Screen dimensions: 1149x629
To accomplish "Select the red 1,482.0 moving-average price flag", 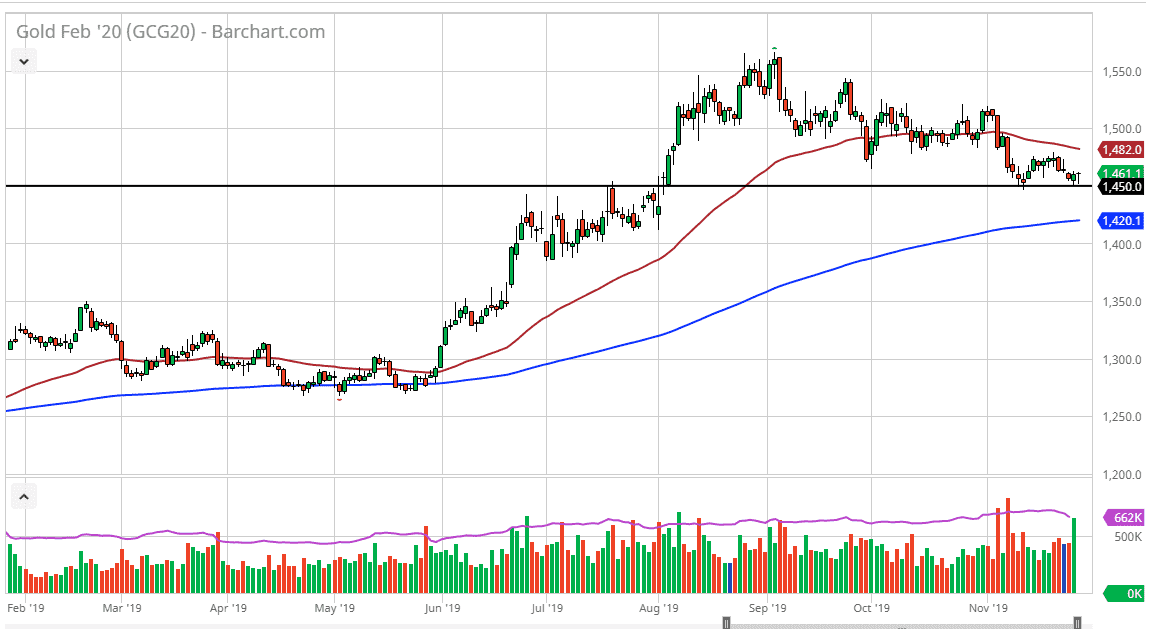I will [1122, 149].
